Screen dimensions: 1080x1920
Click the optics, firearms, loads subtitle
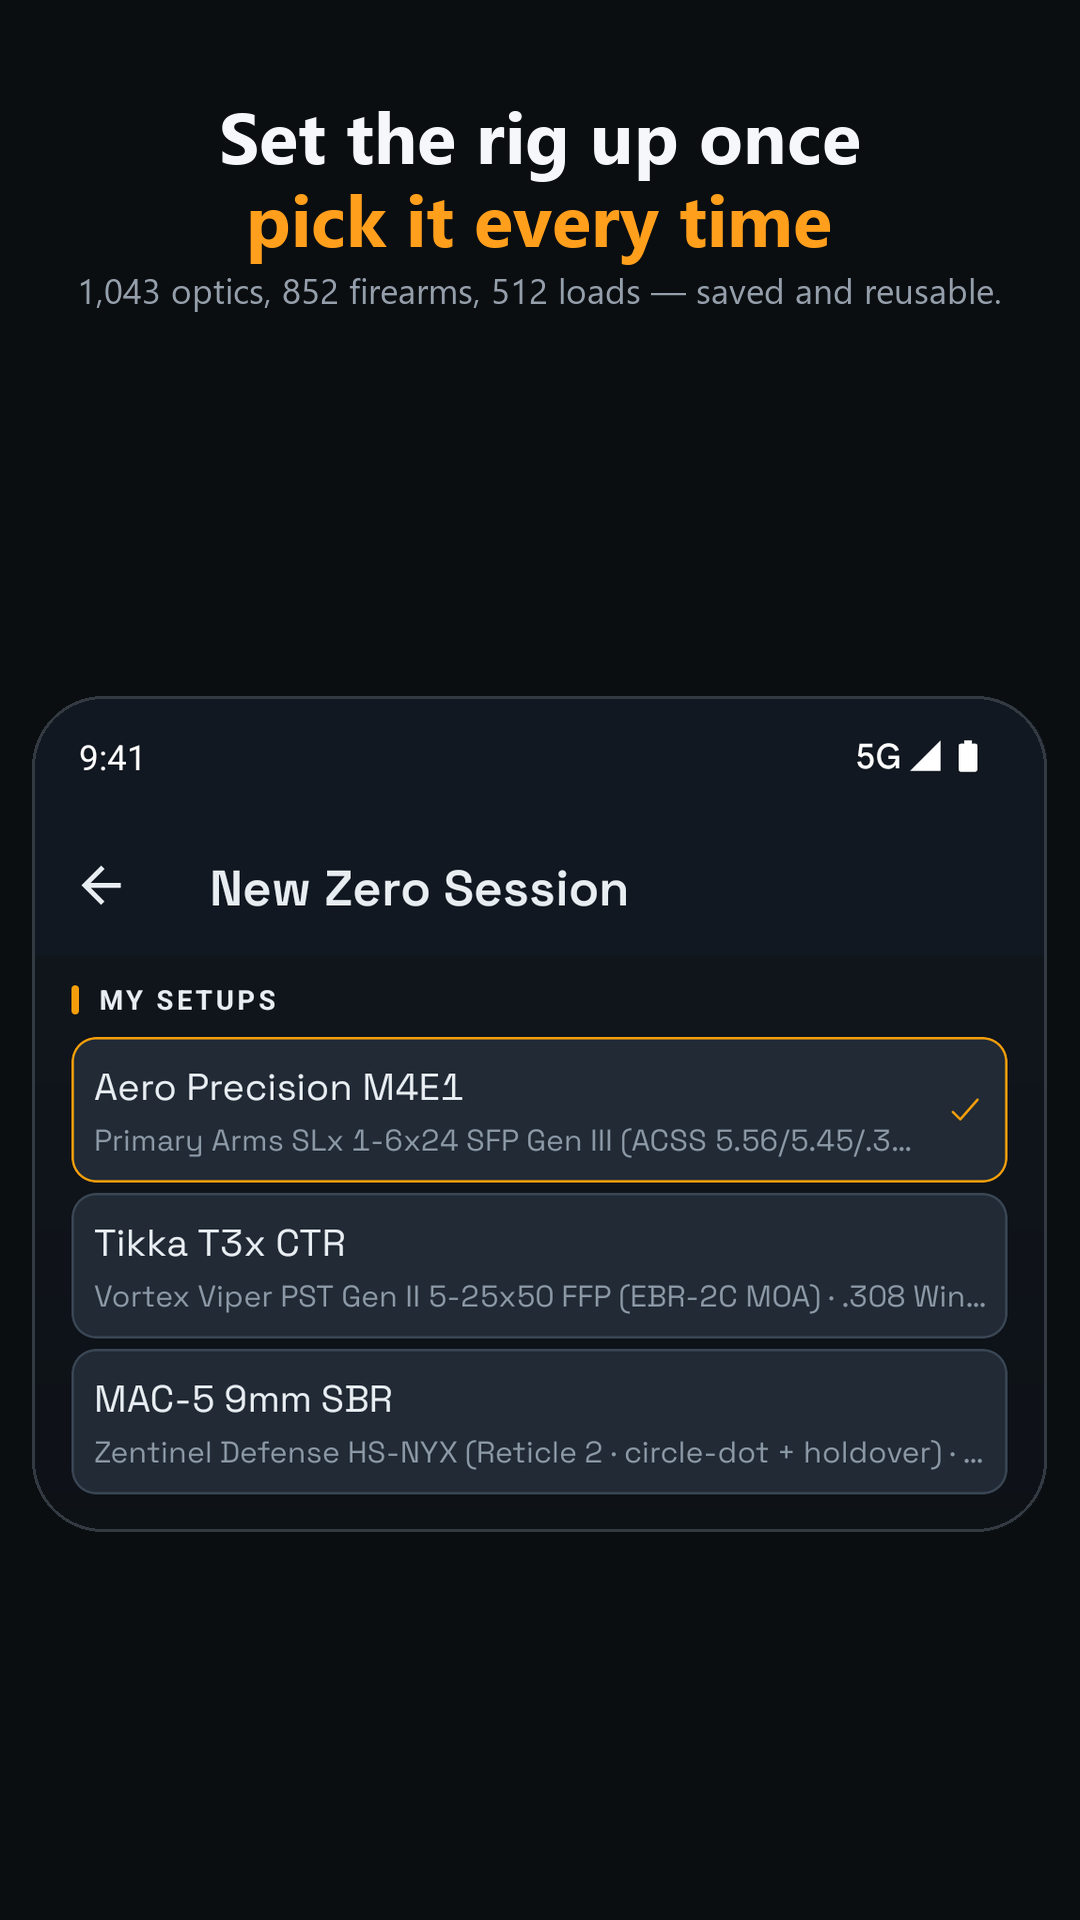(540, 292)
